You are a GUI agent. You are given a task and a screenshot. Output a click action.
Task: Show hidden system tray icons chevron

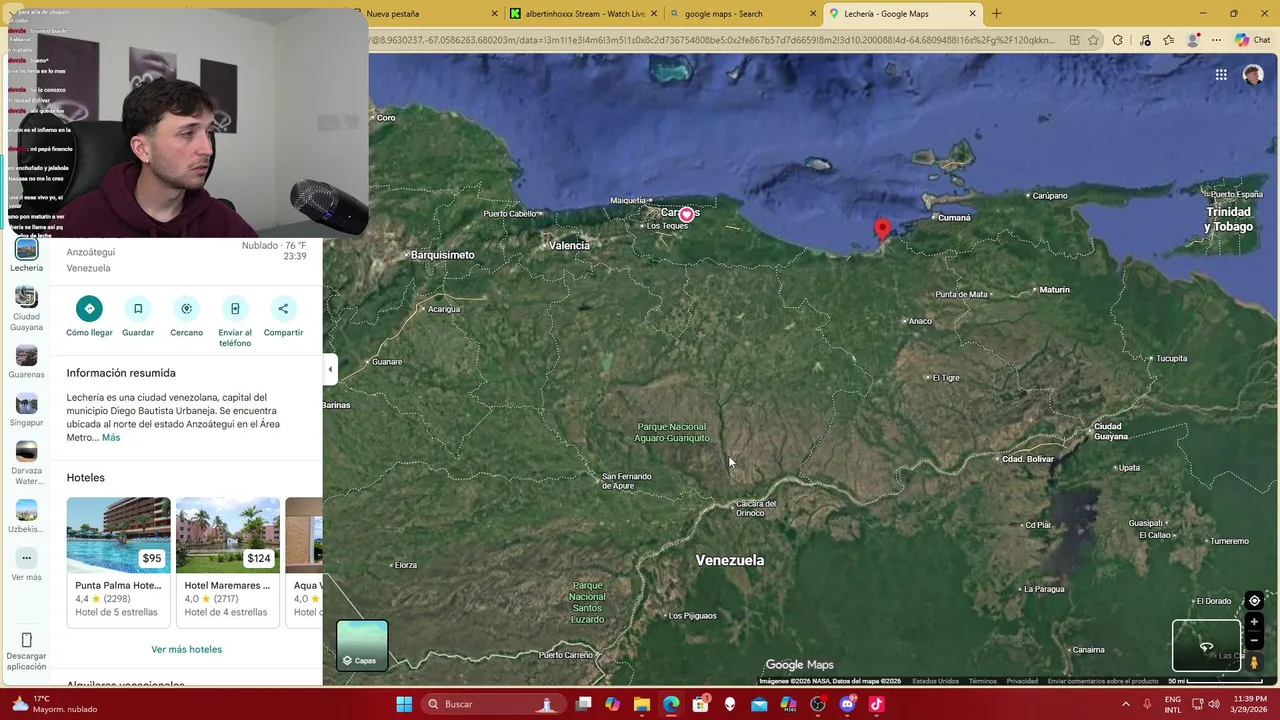pos(1126,704)
